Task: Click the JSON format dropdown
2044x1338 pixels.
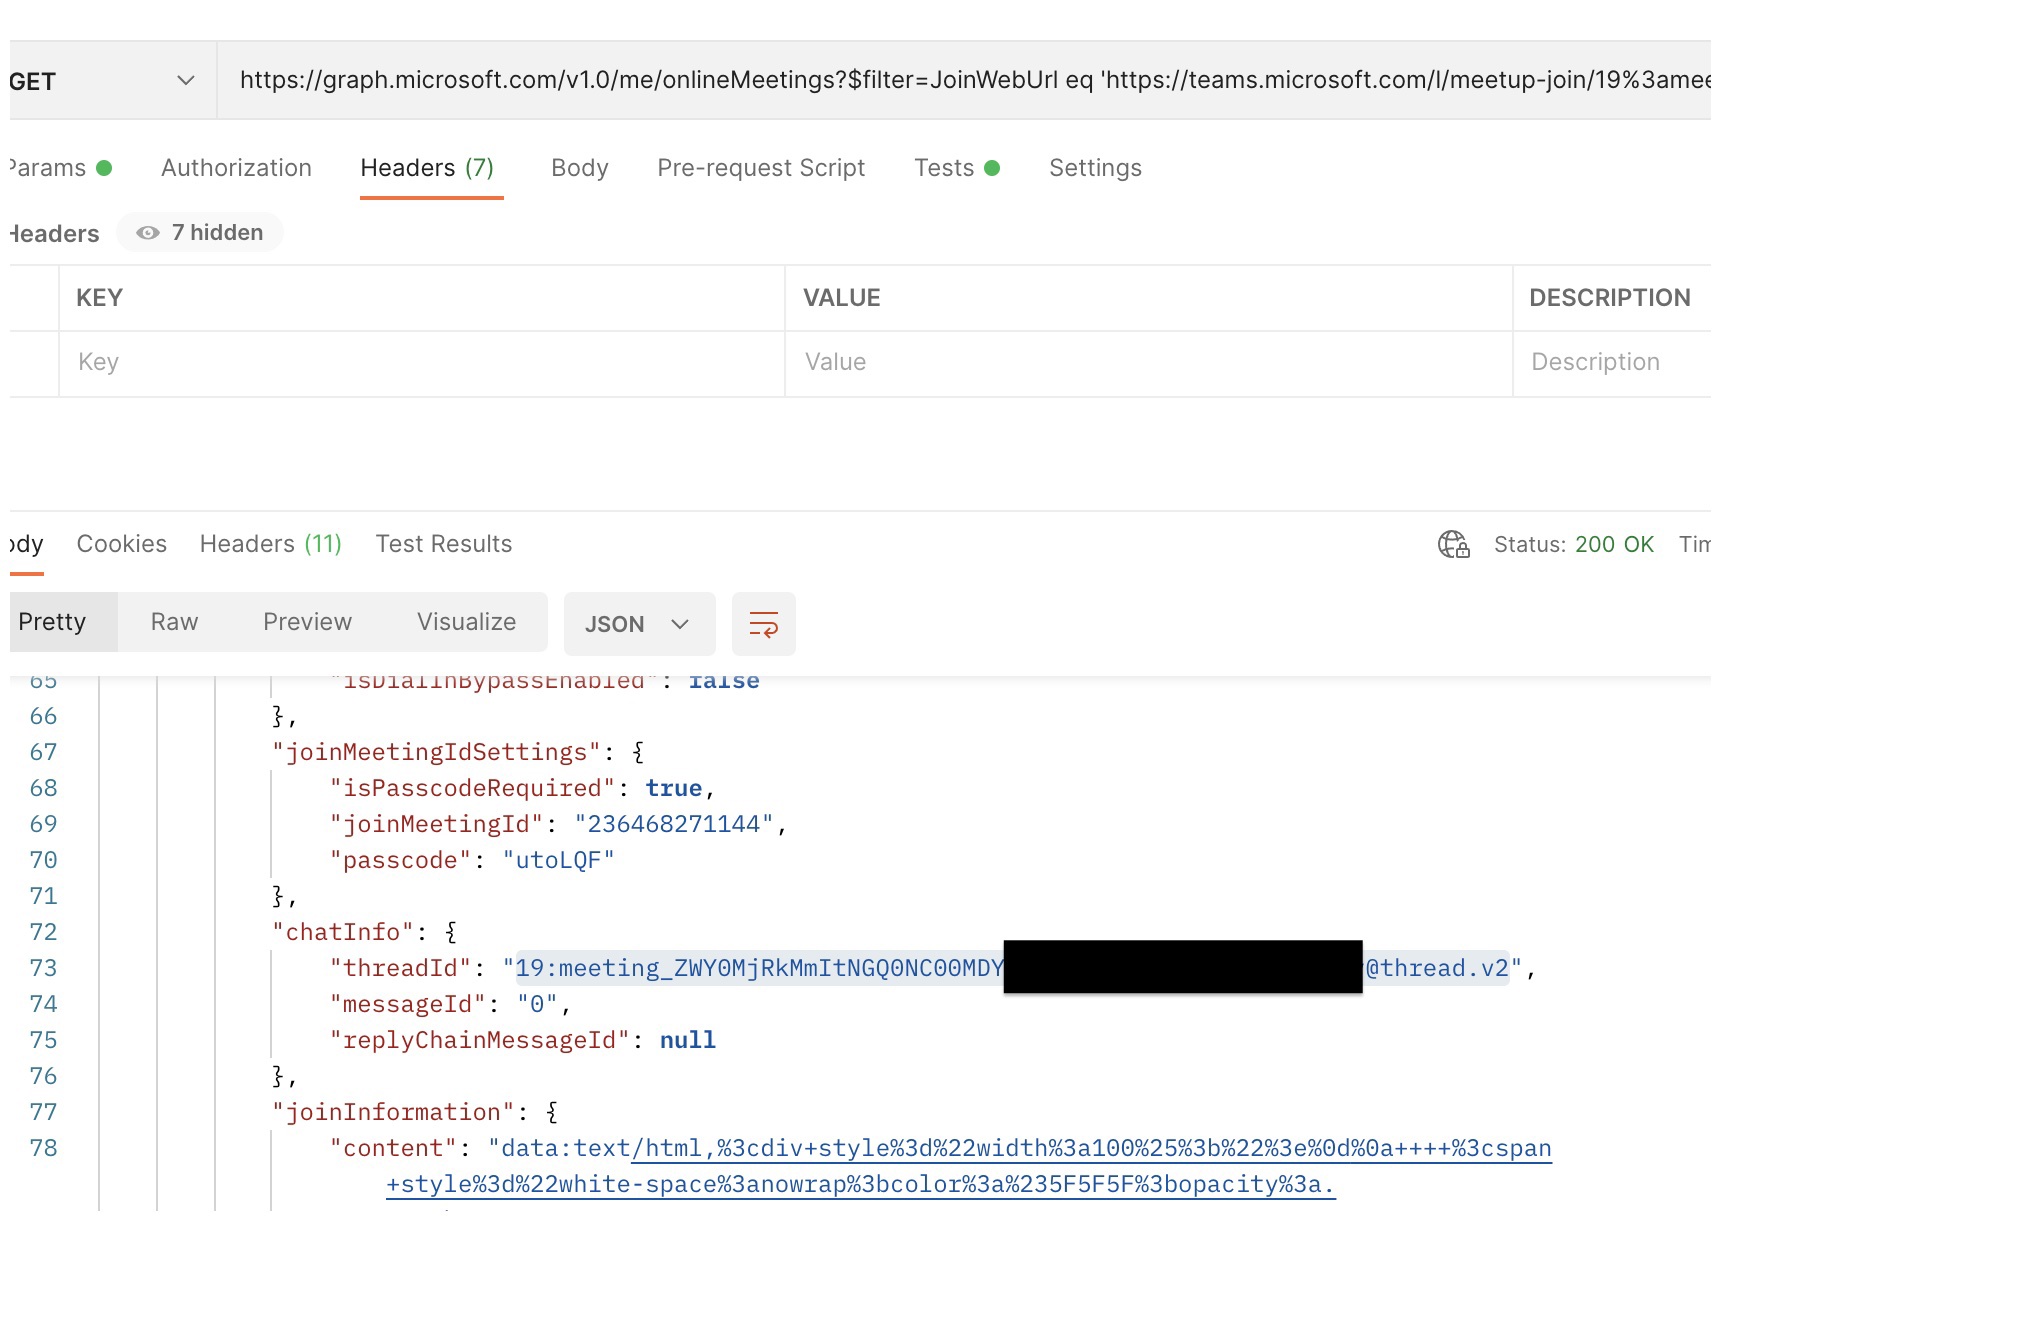Action: point(636,624)
